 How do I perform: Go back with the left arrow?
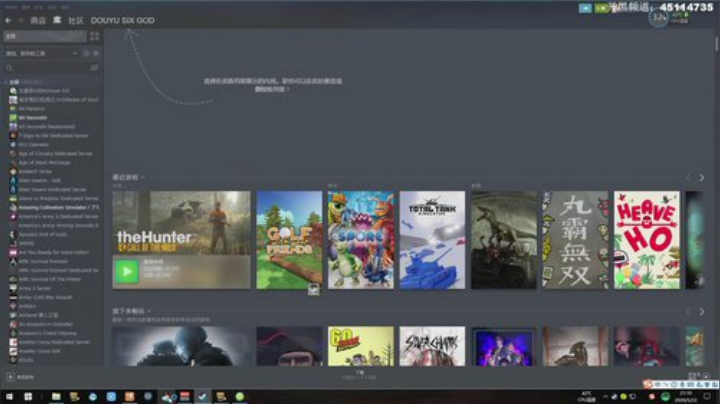point(8,20)
